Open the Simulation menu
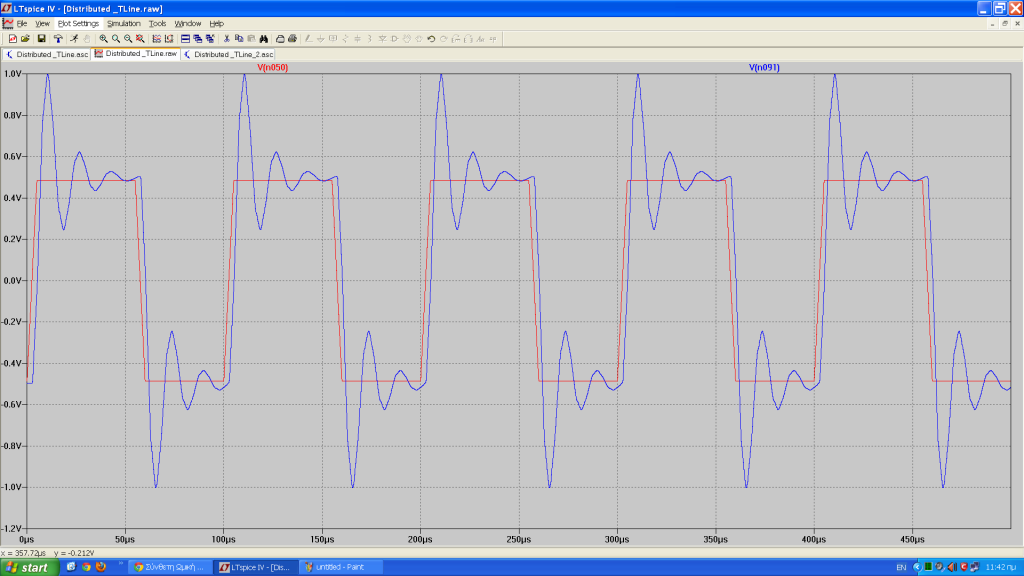Screen dimensions: 1024x576 pos(124,23)
